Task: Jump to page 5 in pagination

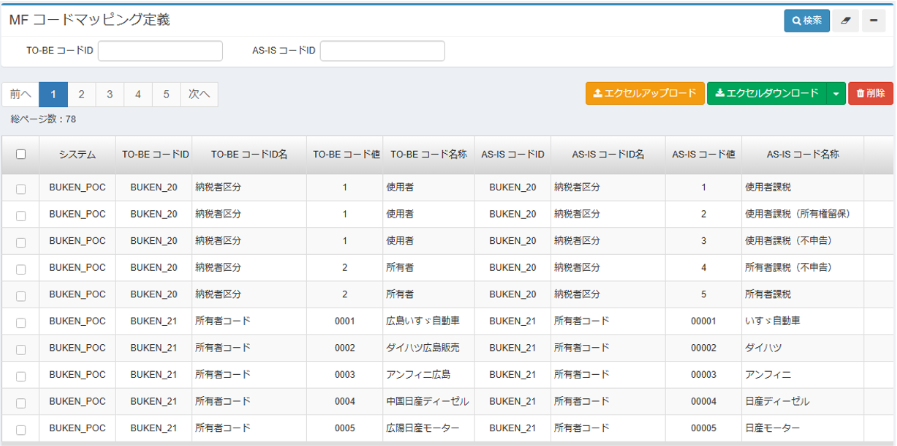Action: (x=166, y=94)
